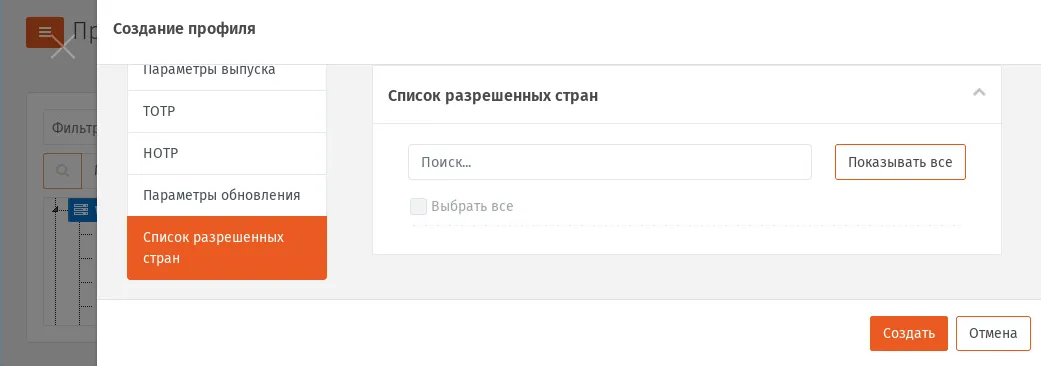Click the Показывать все button
This screenshot has width=1041, height=366.
tap(900, 162)
